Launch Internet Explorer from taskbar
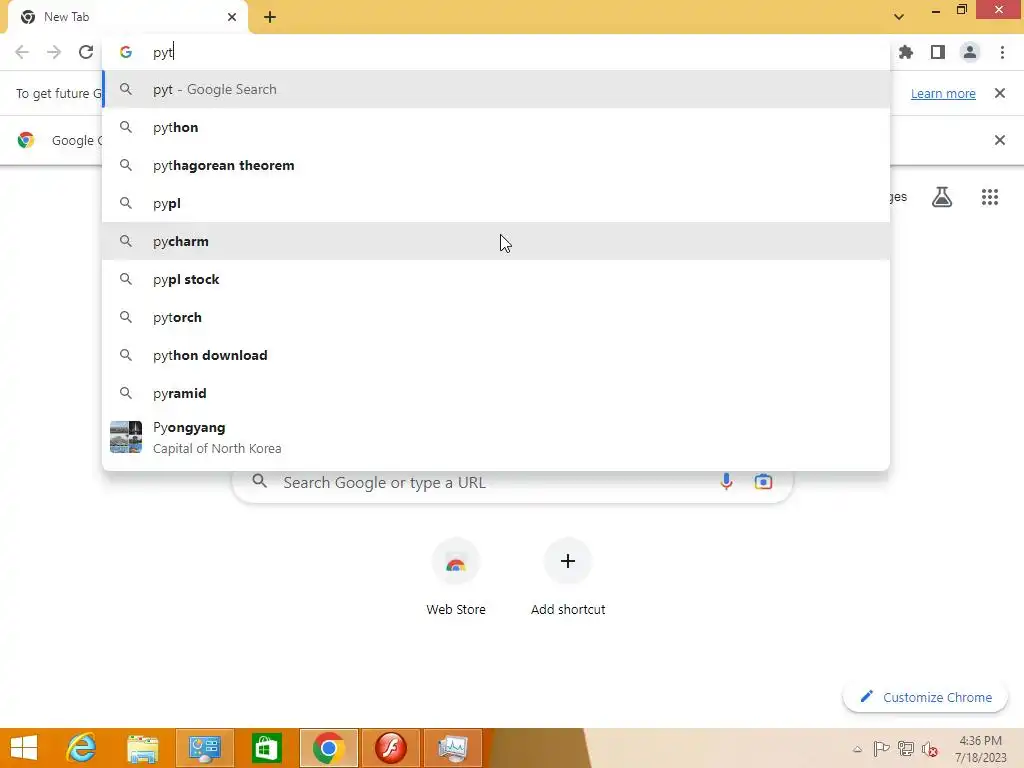This screenshot has height=768, width=1024. [x=81, y=748]
